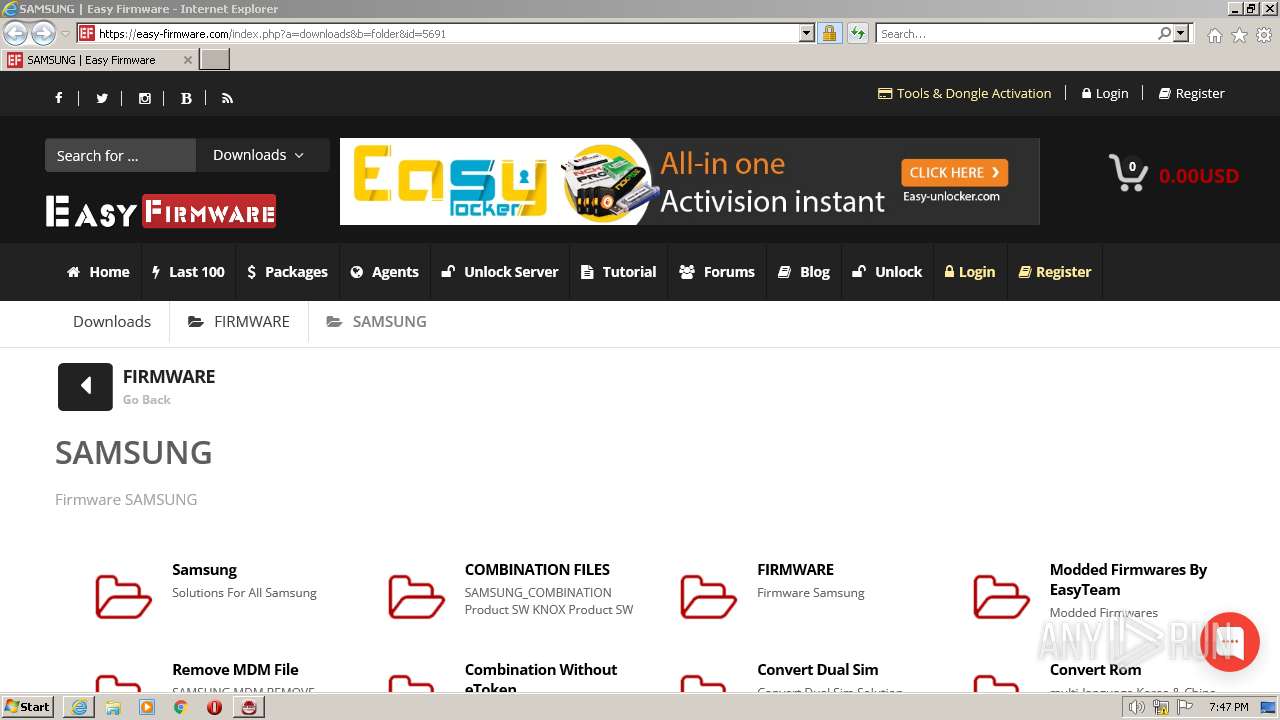Open the Instagram social icon
1280x720 pixels.
144,98
